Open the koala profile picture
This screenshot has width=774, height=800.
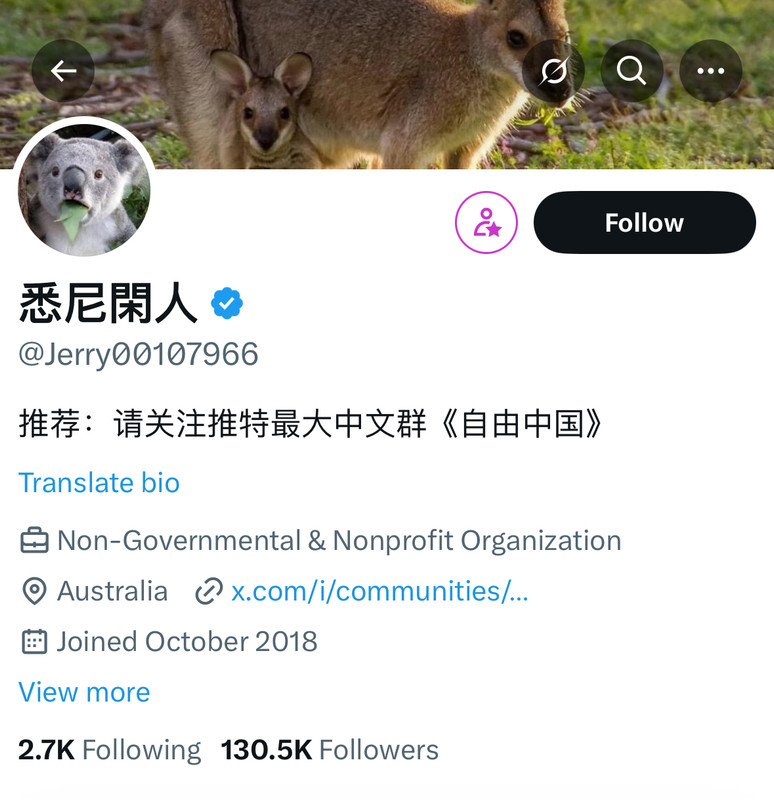tap(84, 190)
